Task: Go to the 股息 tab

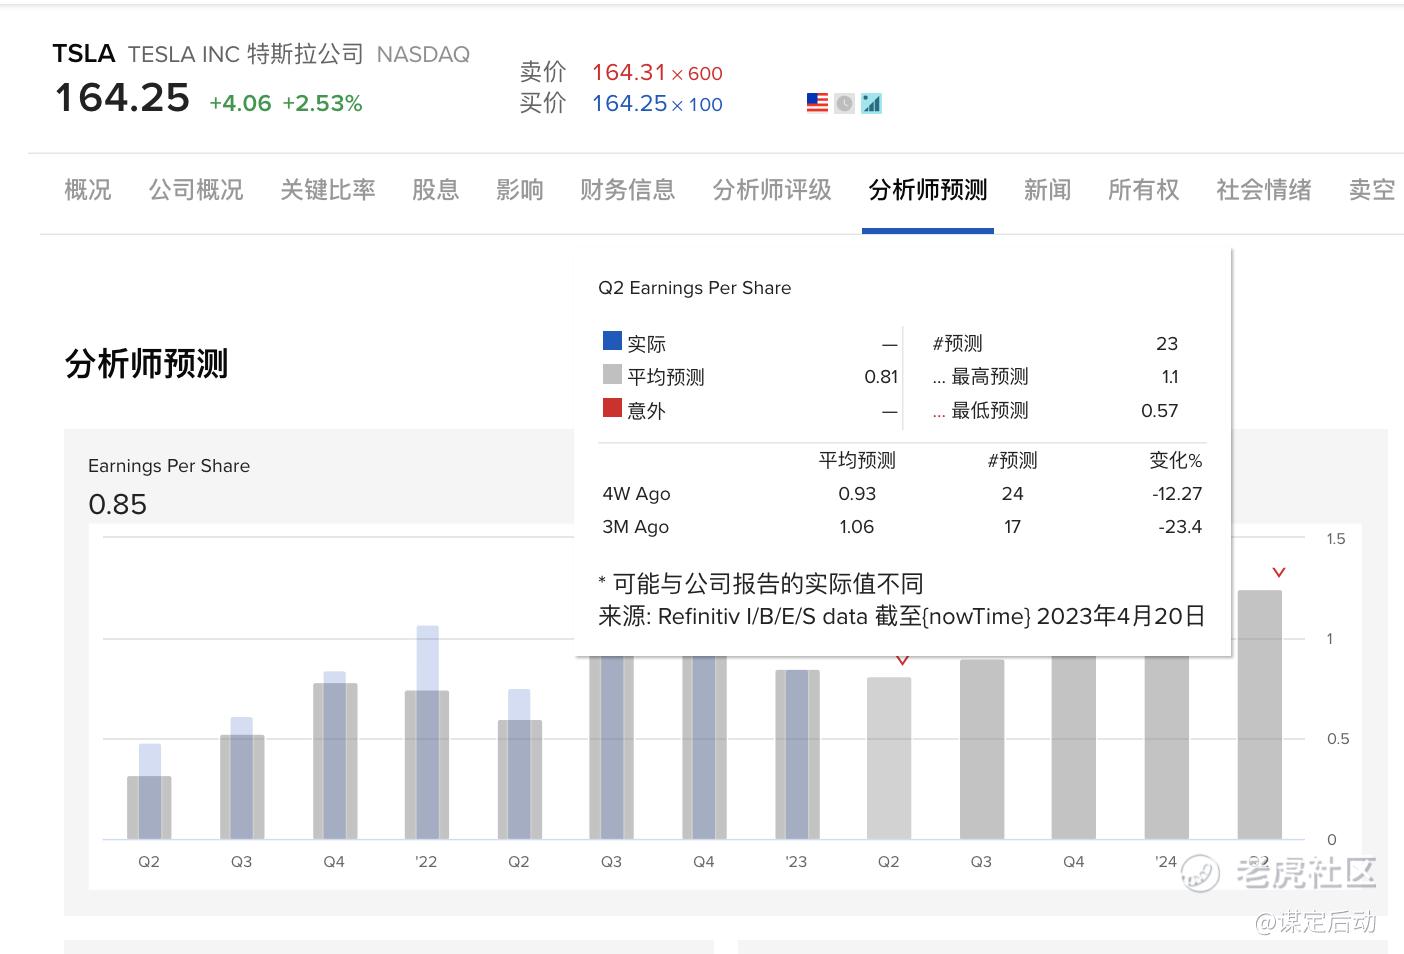Action: click(x=436, y=190)
